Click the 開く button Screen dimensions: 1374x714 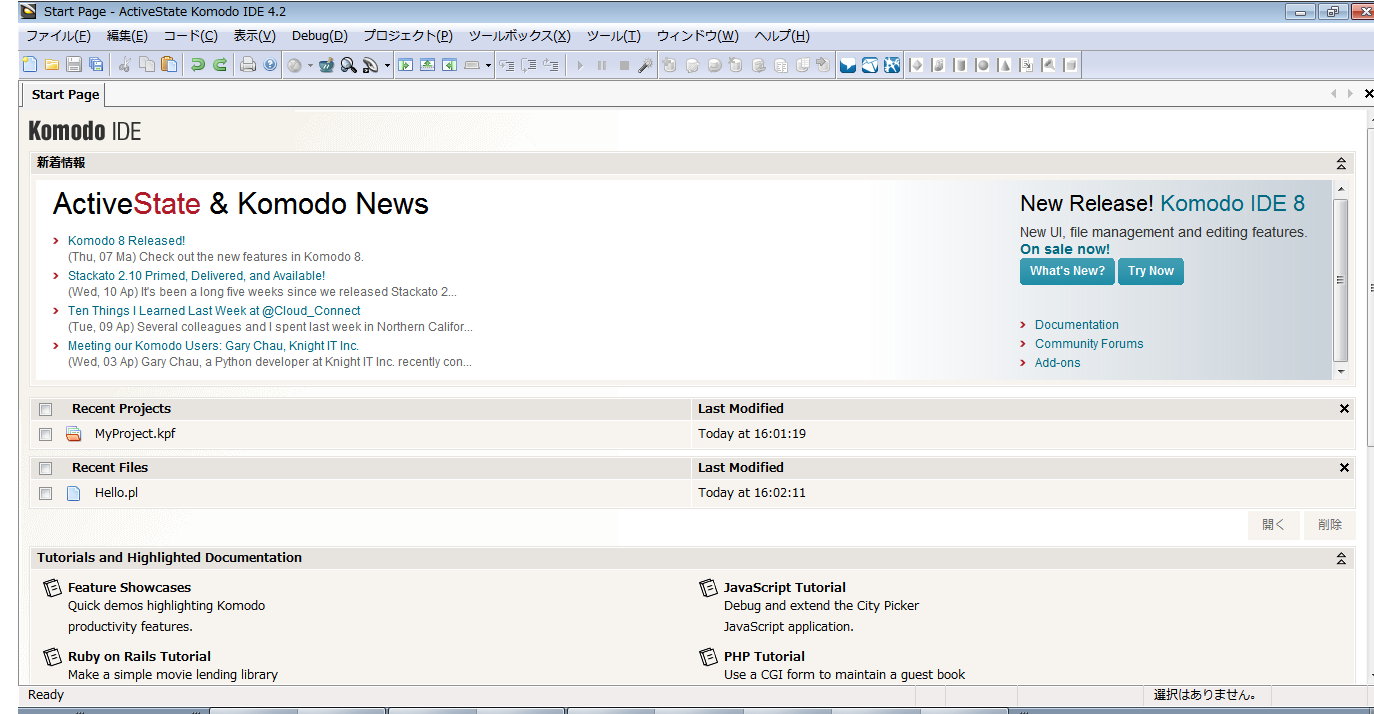[x=1273, y=525]
